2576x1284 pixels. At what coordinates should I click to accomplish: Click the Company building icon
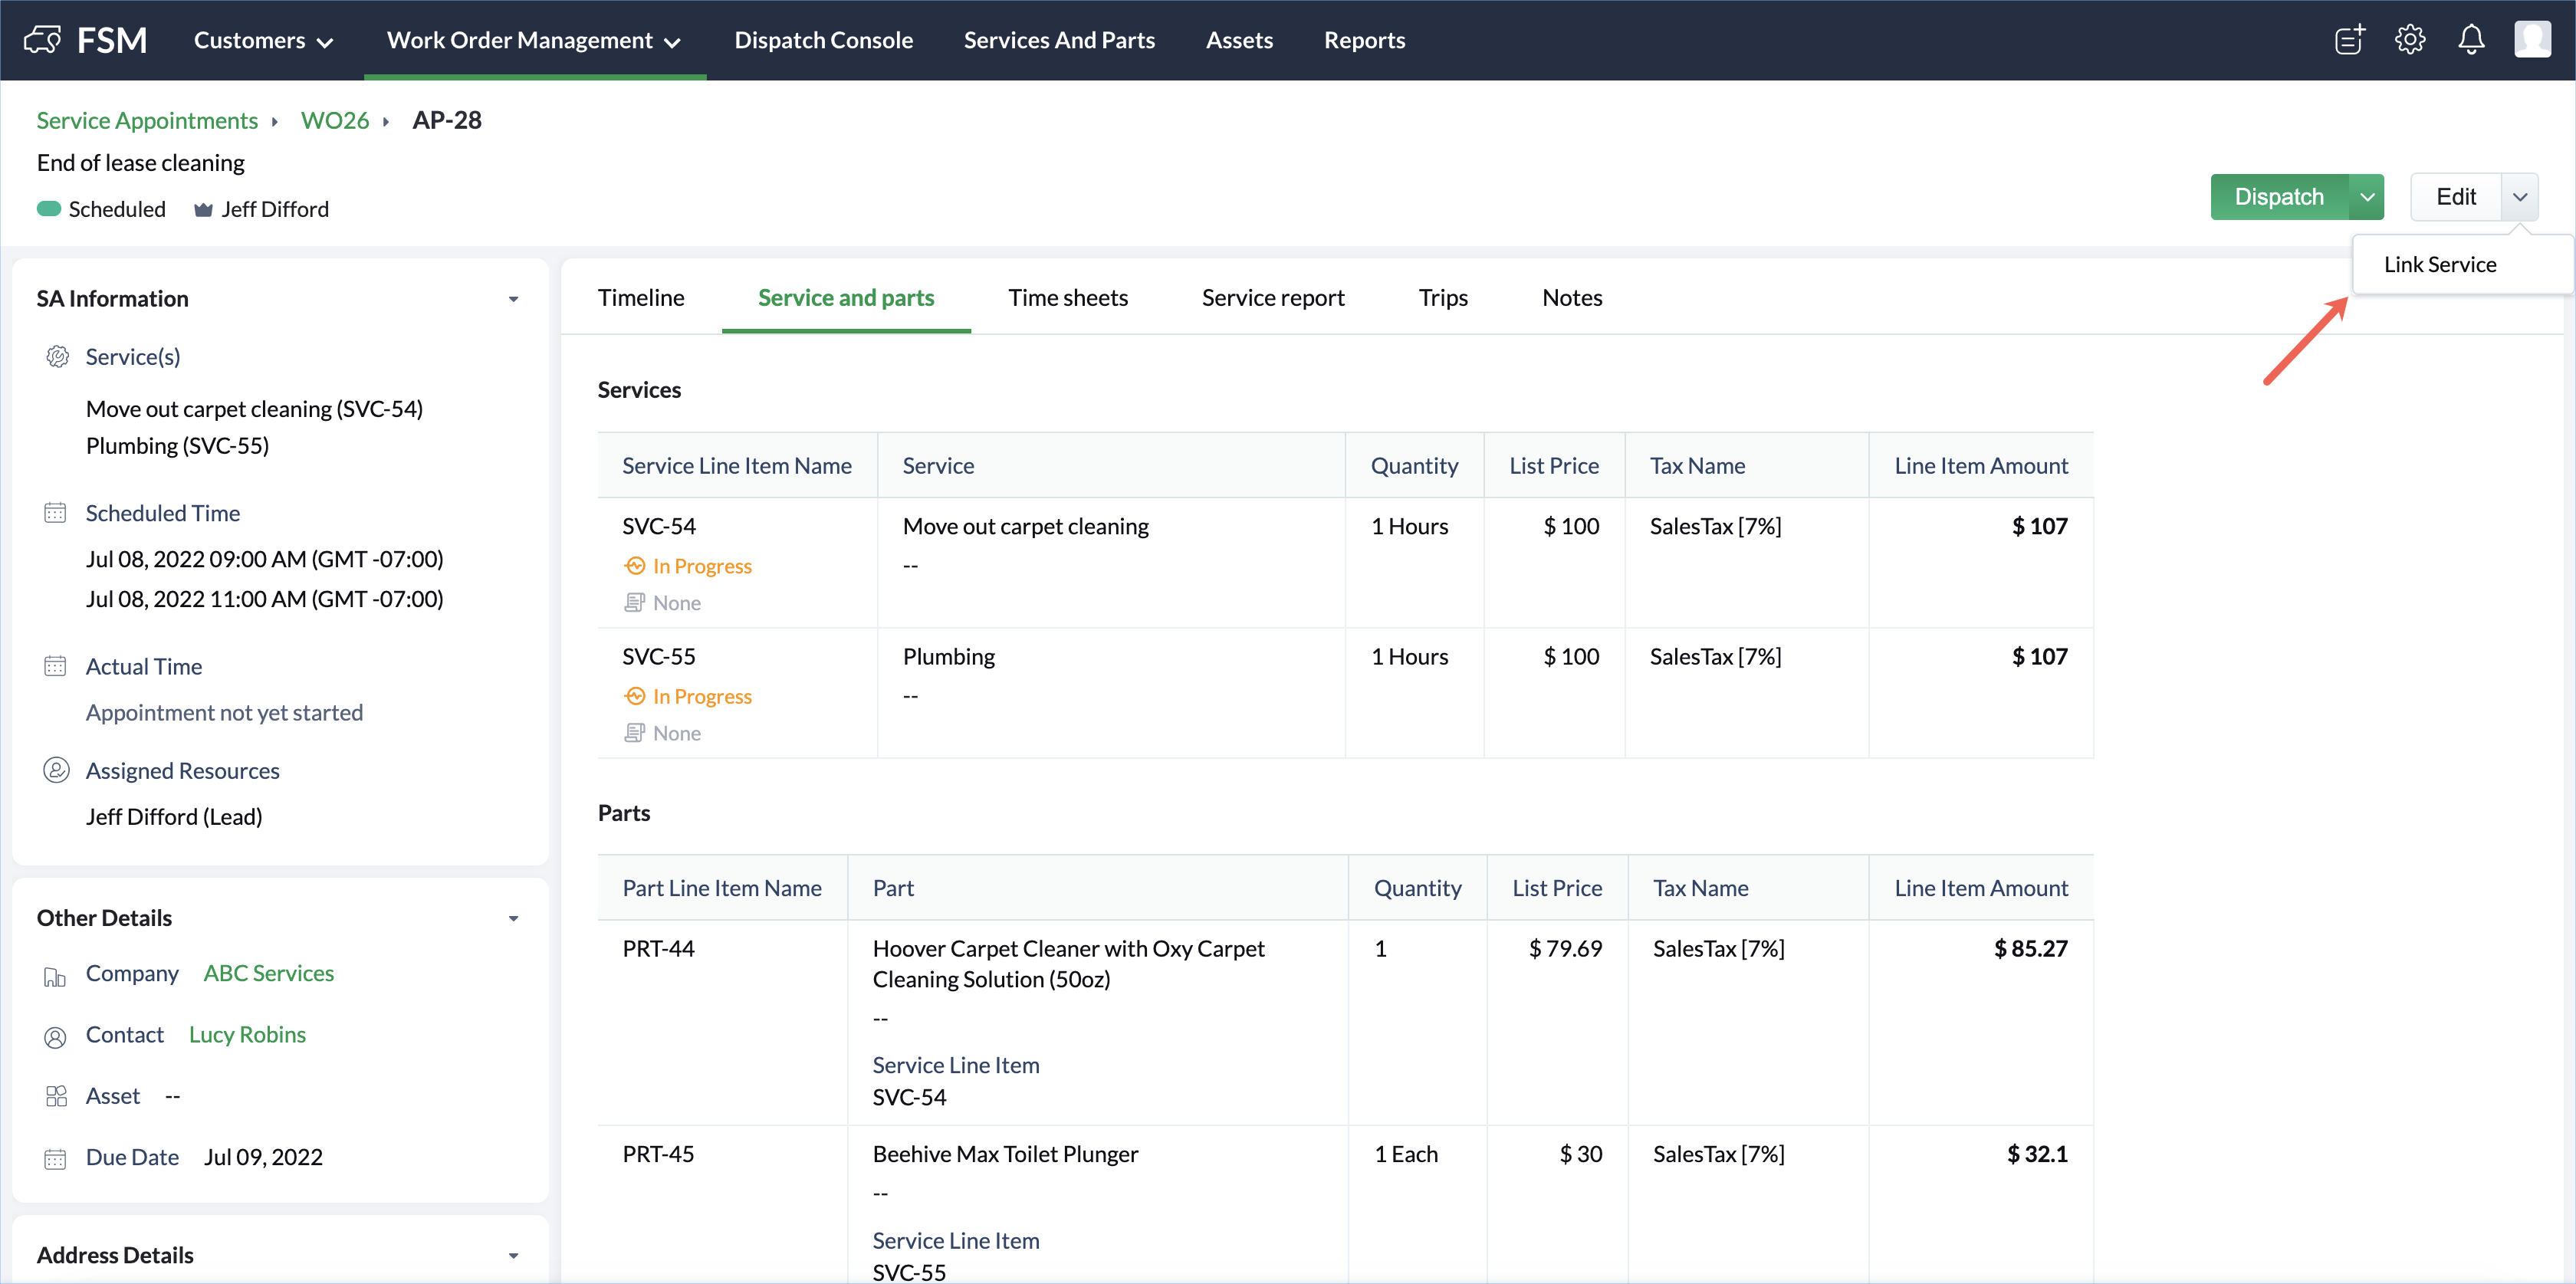tap(55, 976)
